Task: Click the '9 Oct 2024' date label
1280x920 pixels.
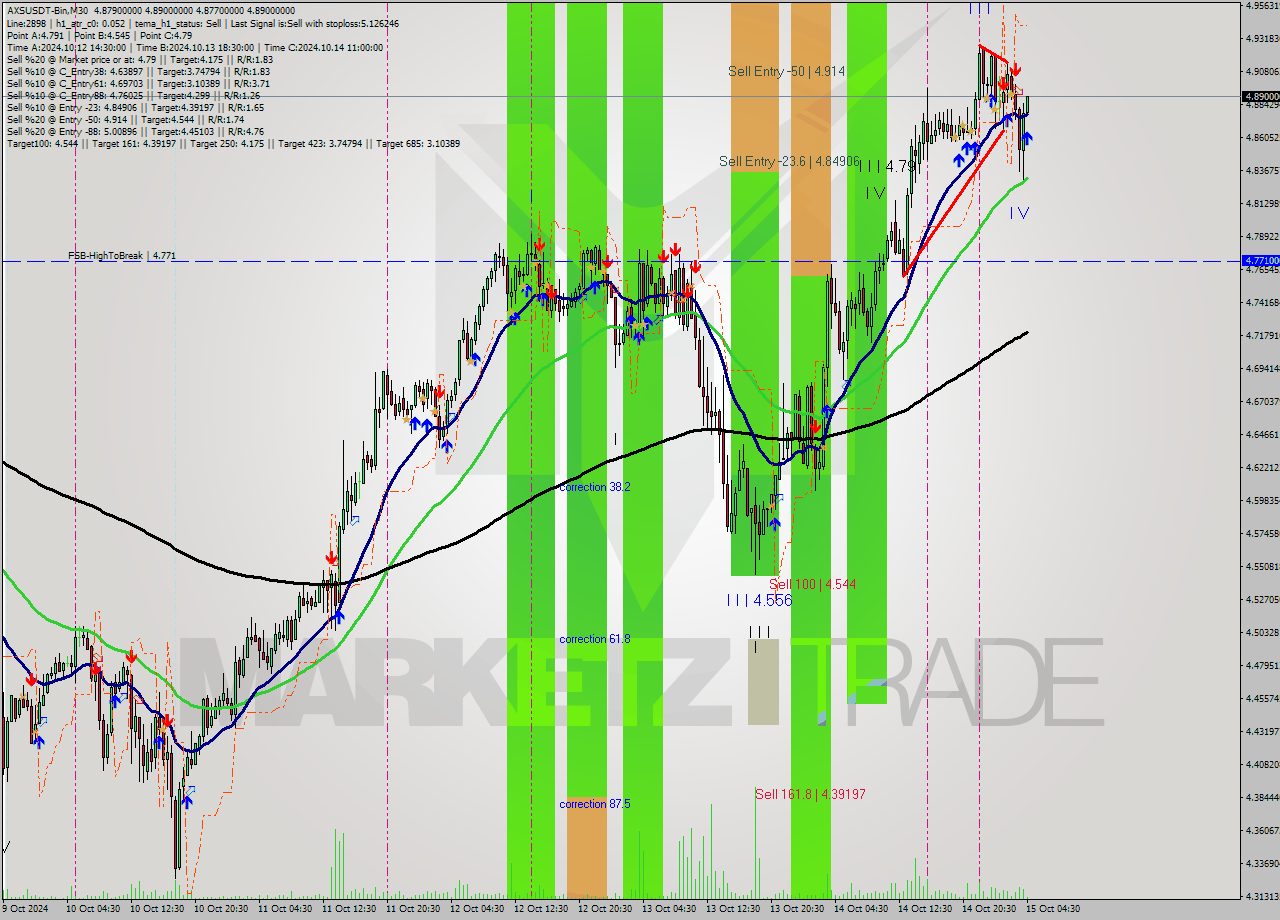Action: coord(26,909)
